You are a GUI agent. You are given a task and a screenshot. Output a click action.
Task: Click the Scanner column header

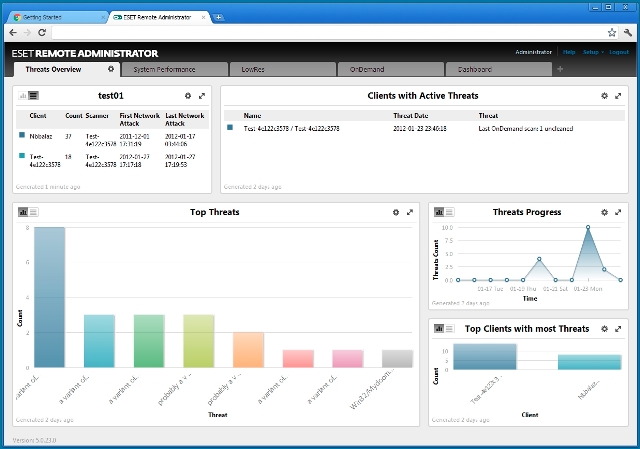tap(97, 116)
